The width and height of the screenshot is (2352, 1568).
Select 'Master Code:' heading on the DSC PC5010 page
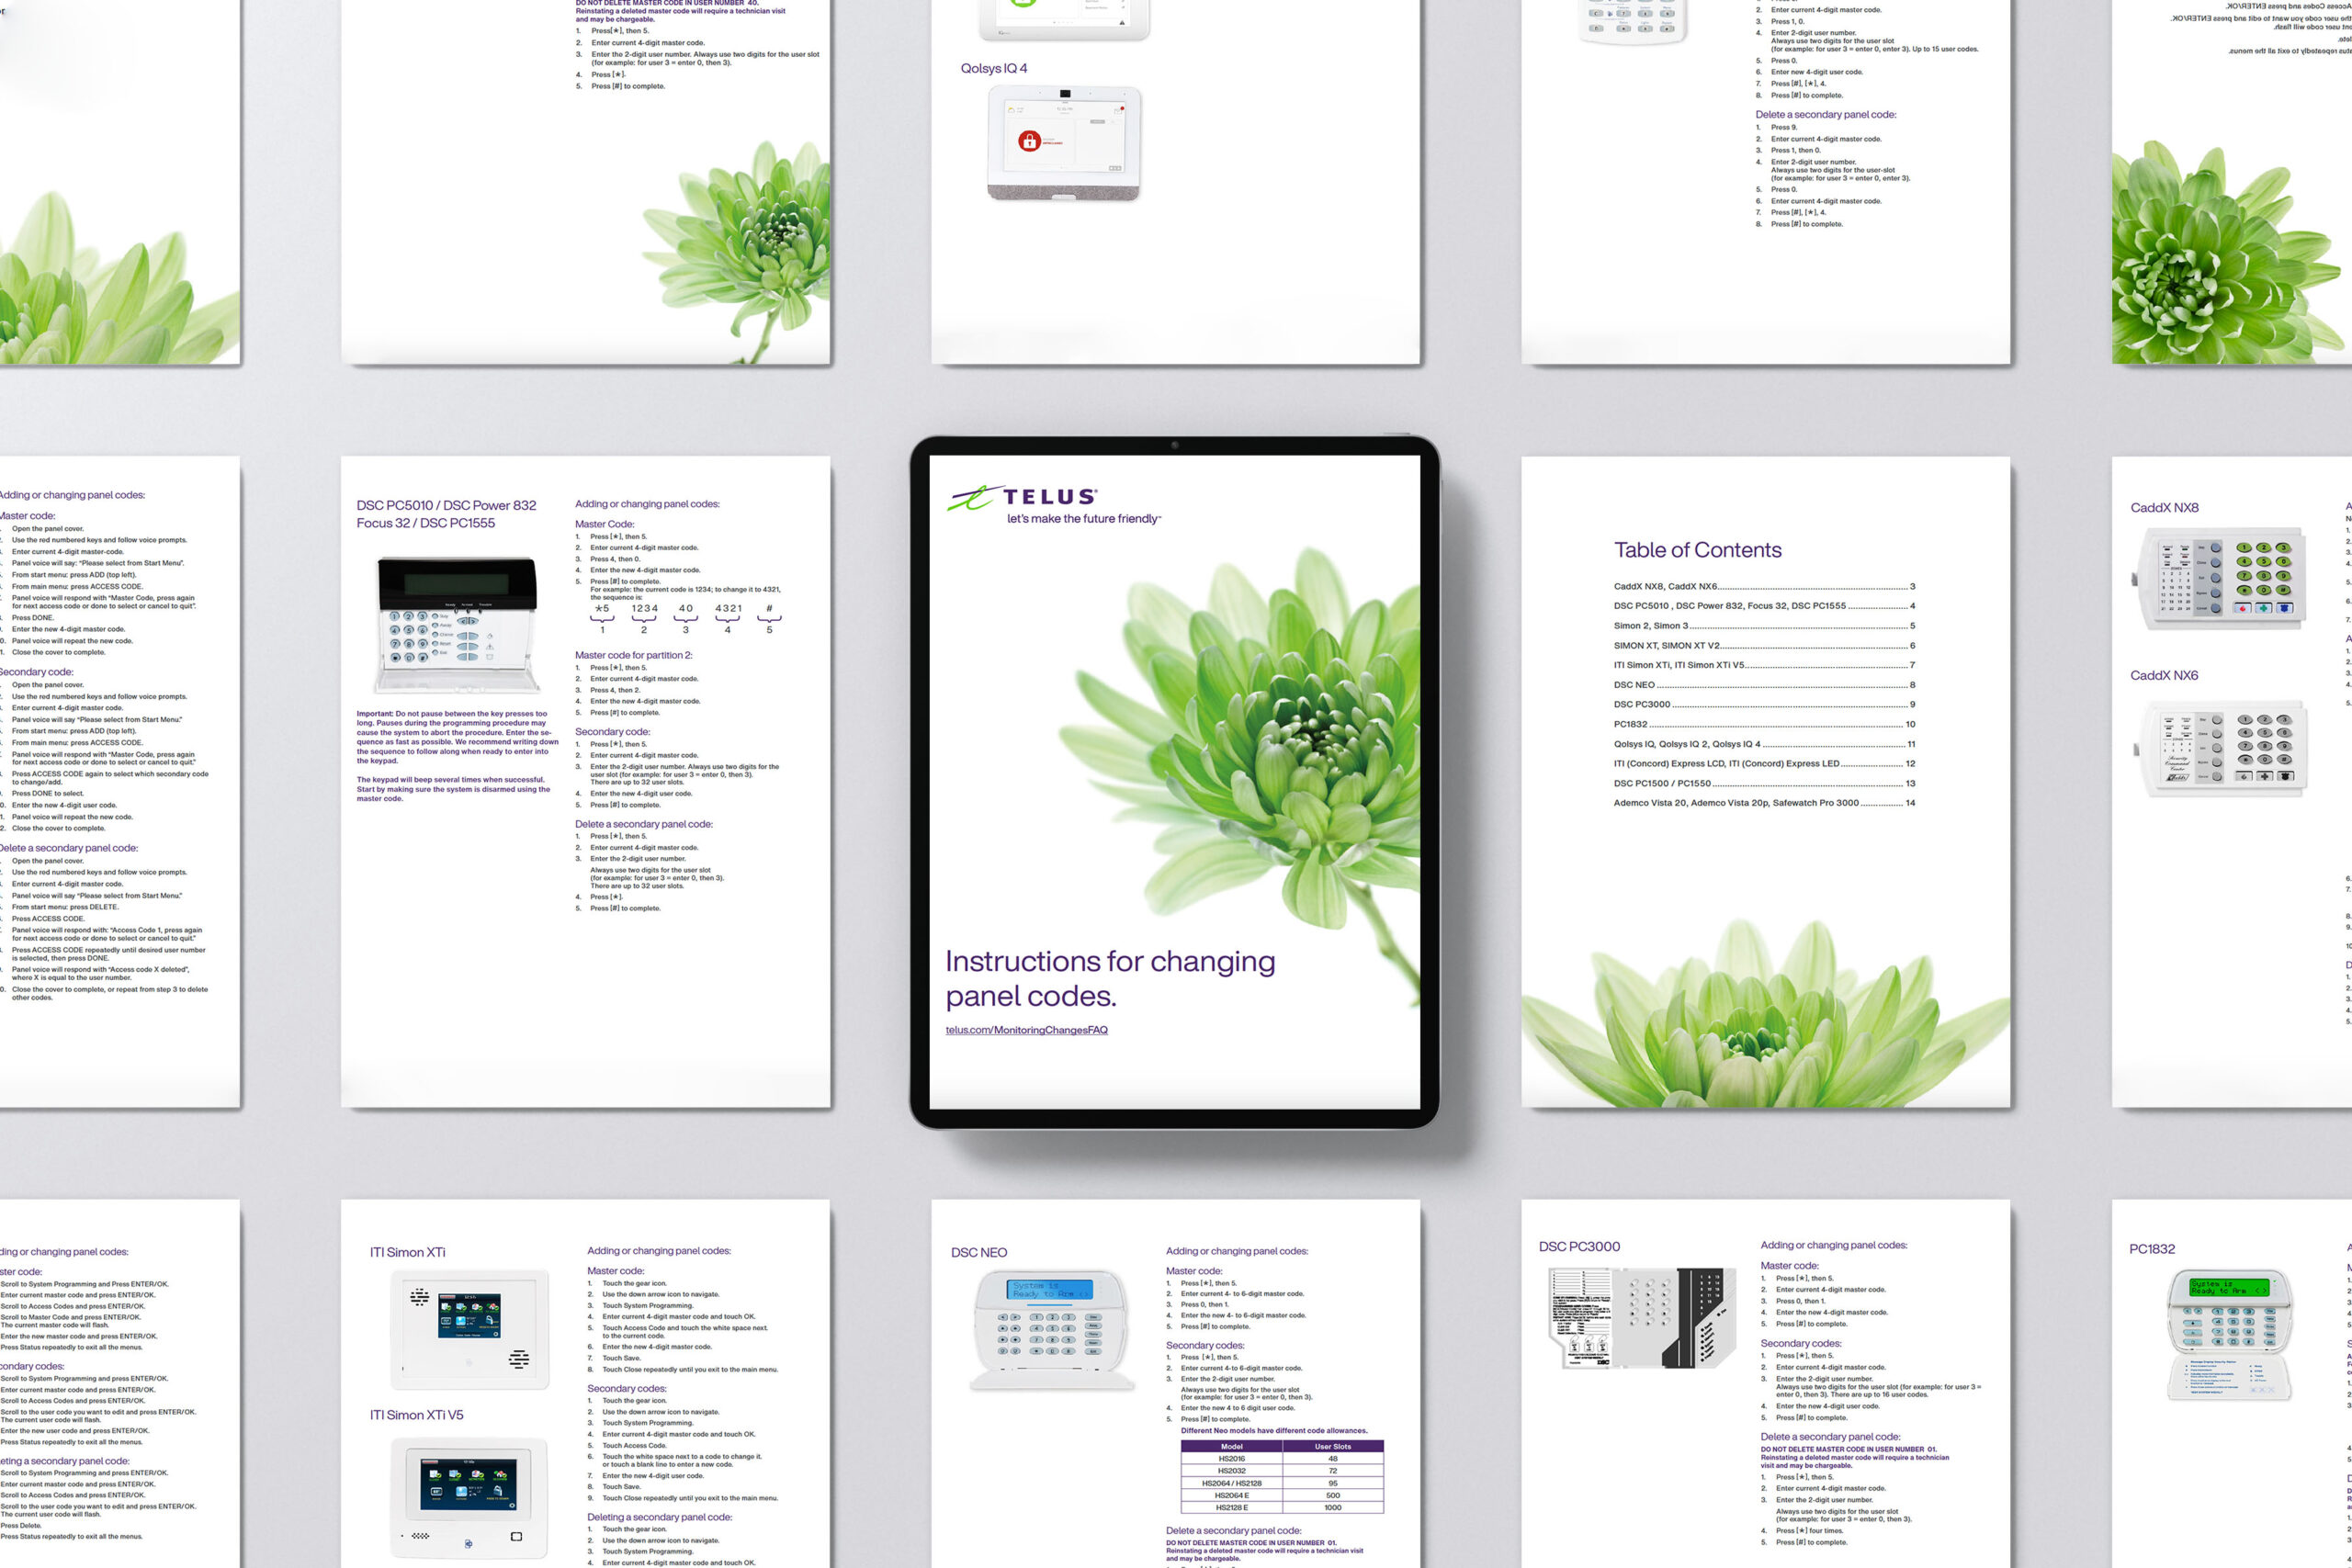[604, 524]
